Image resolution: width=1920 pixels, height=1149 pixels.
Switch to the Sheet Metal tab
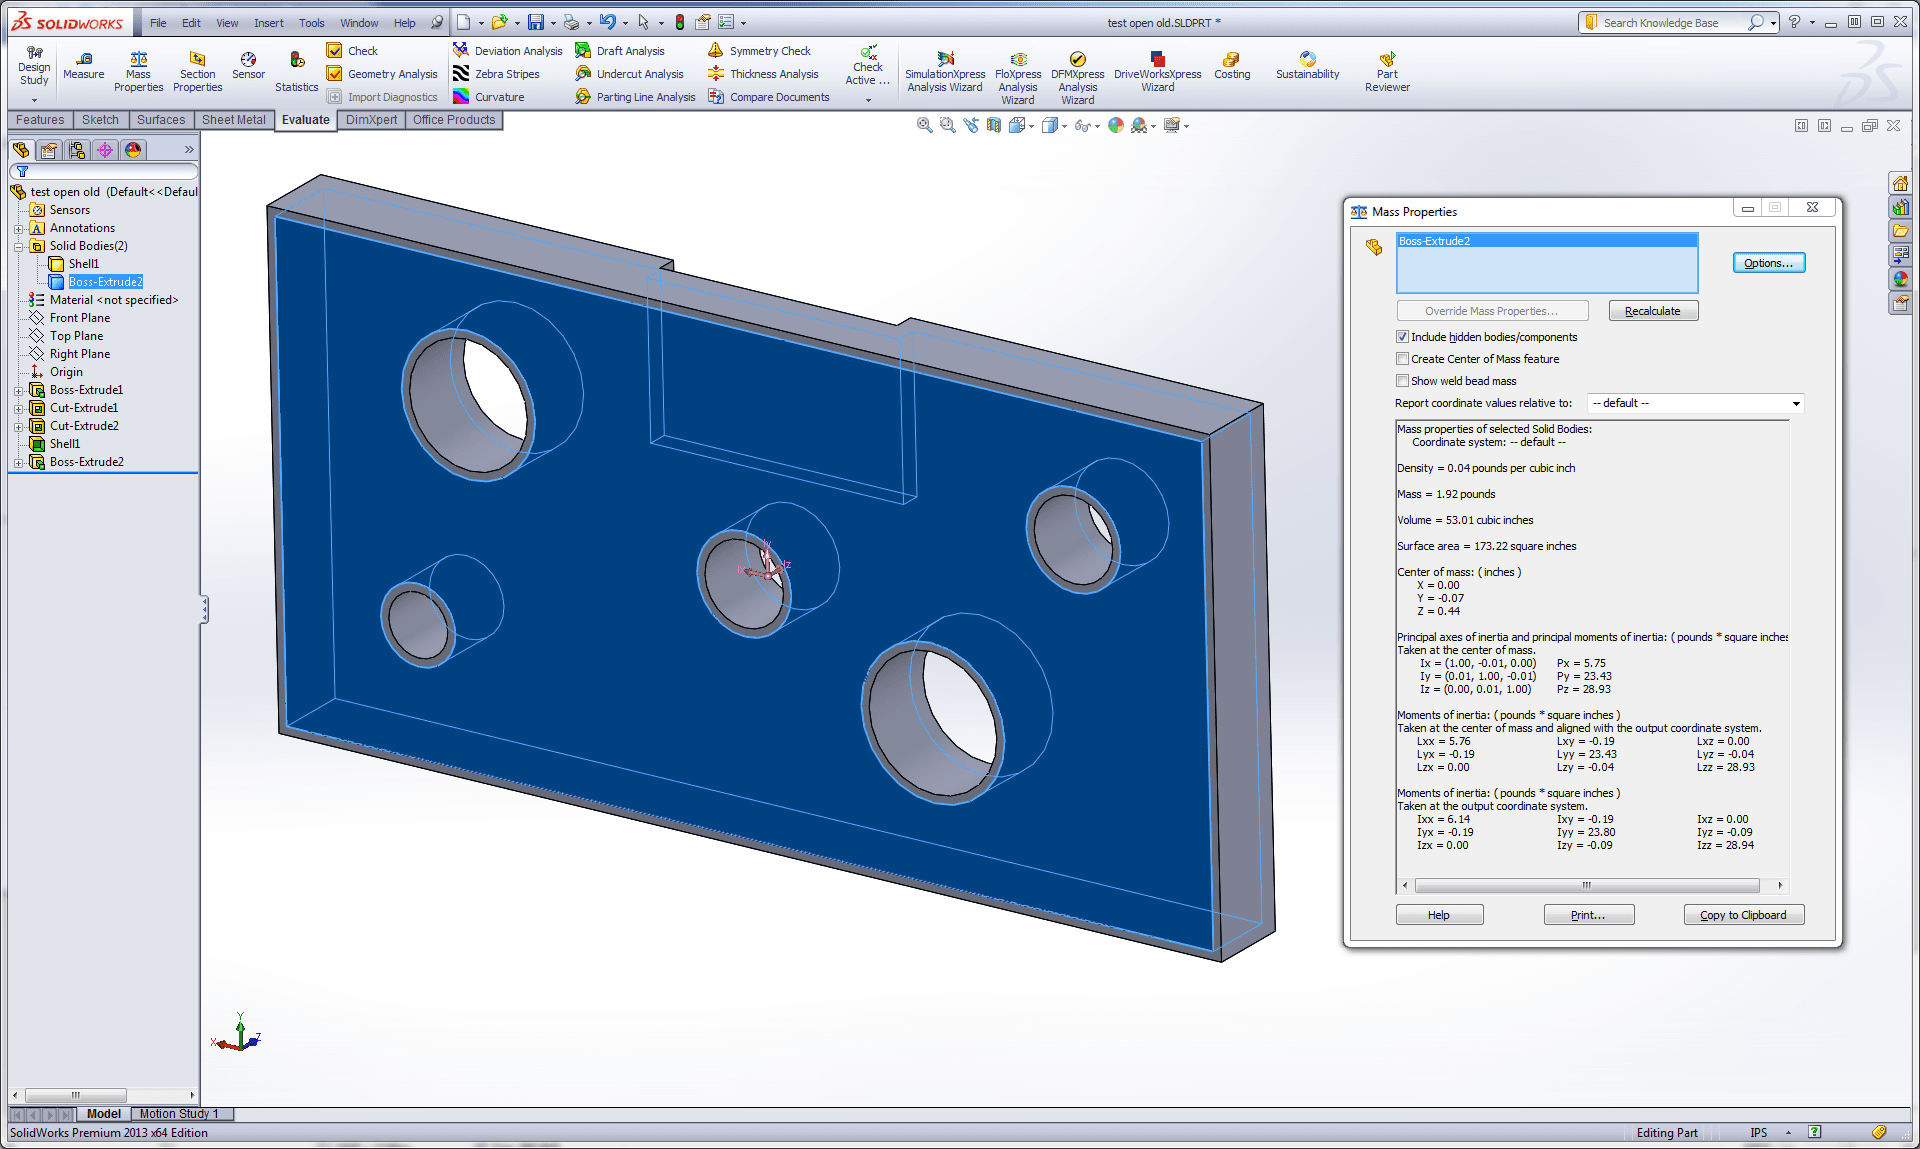234,120
